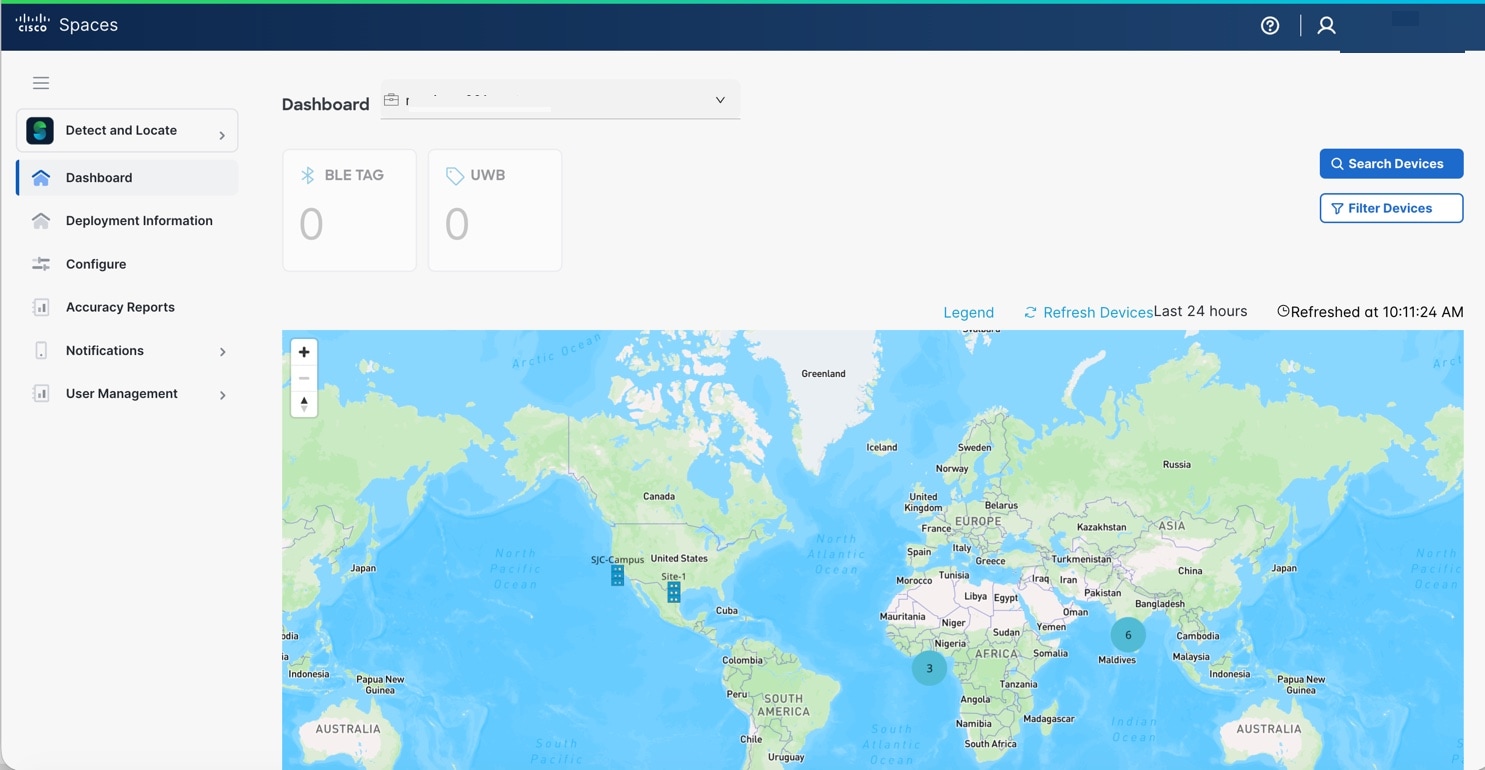1485x770 pixels.
Task: Click the Bluetooth BLE TAG icon
Action: 308,175
